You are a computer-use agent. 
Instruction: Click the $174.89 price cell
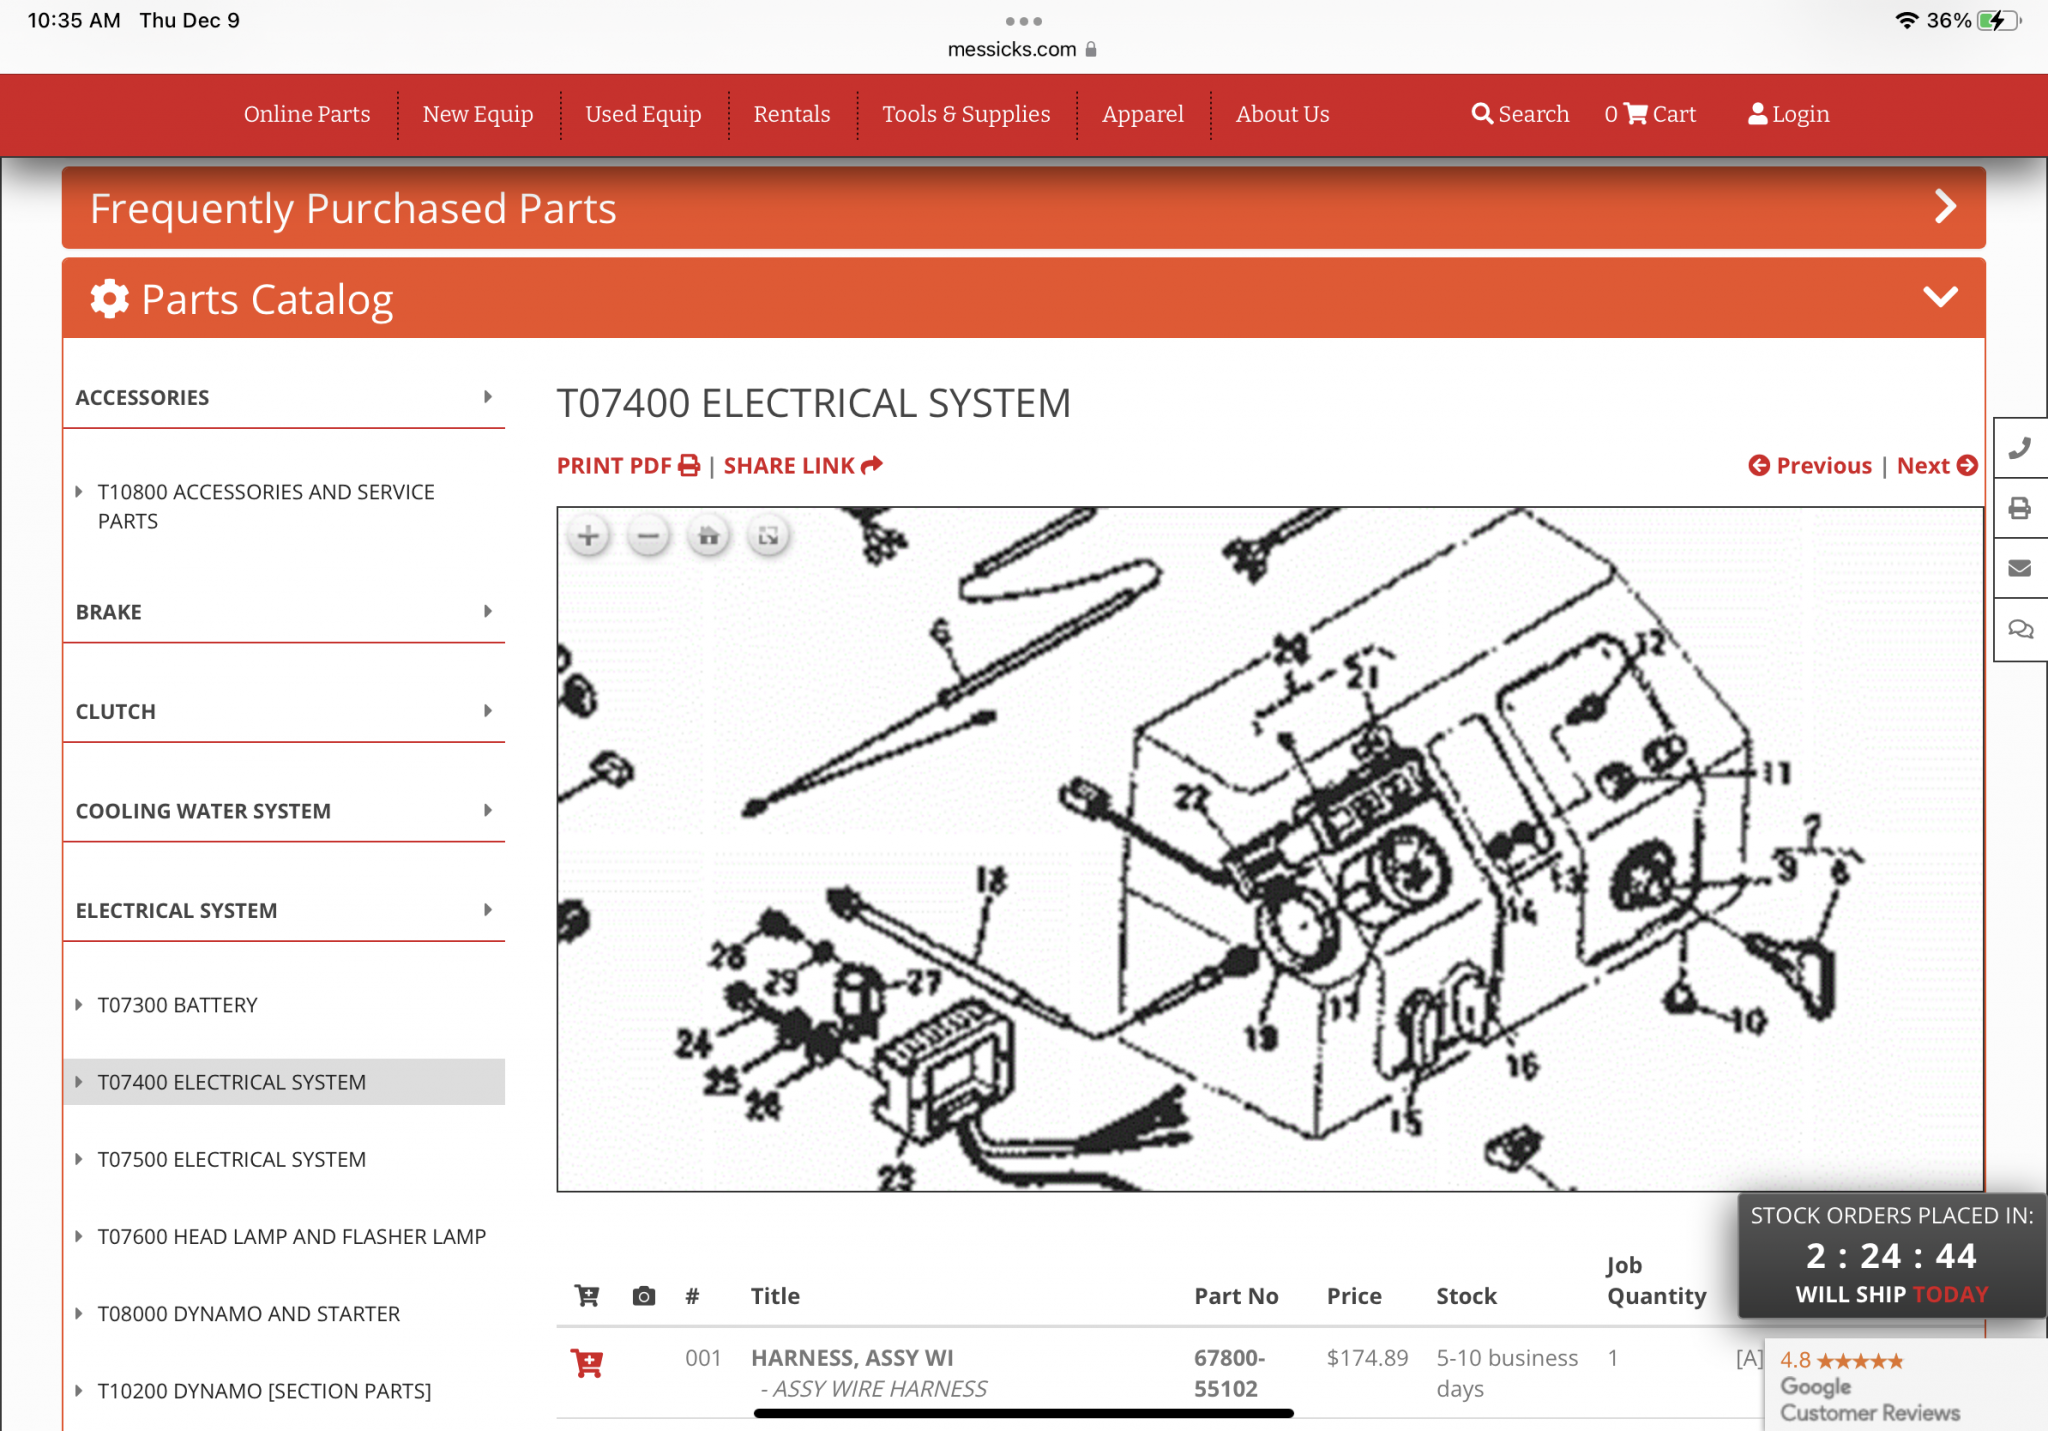1367,1358
